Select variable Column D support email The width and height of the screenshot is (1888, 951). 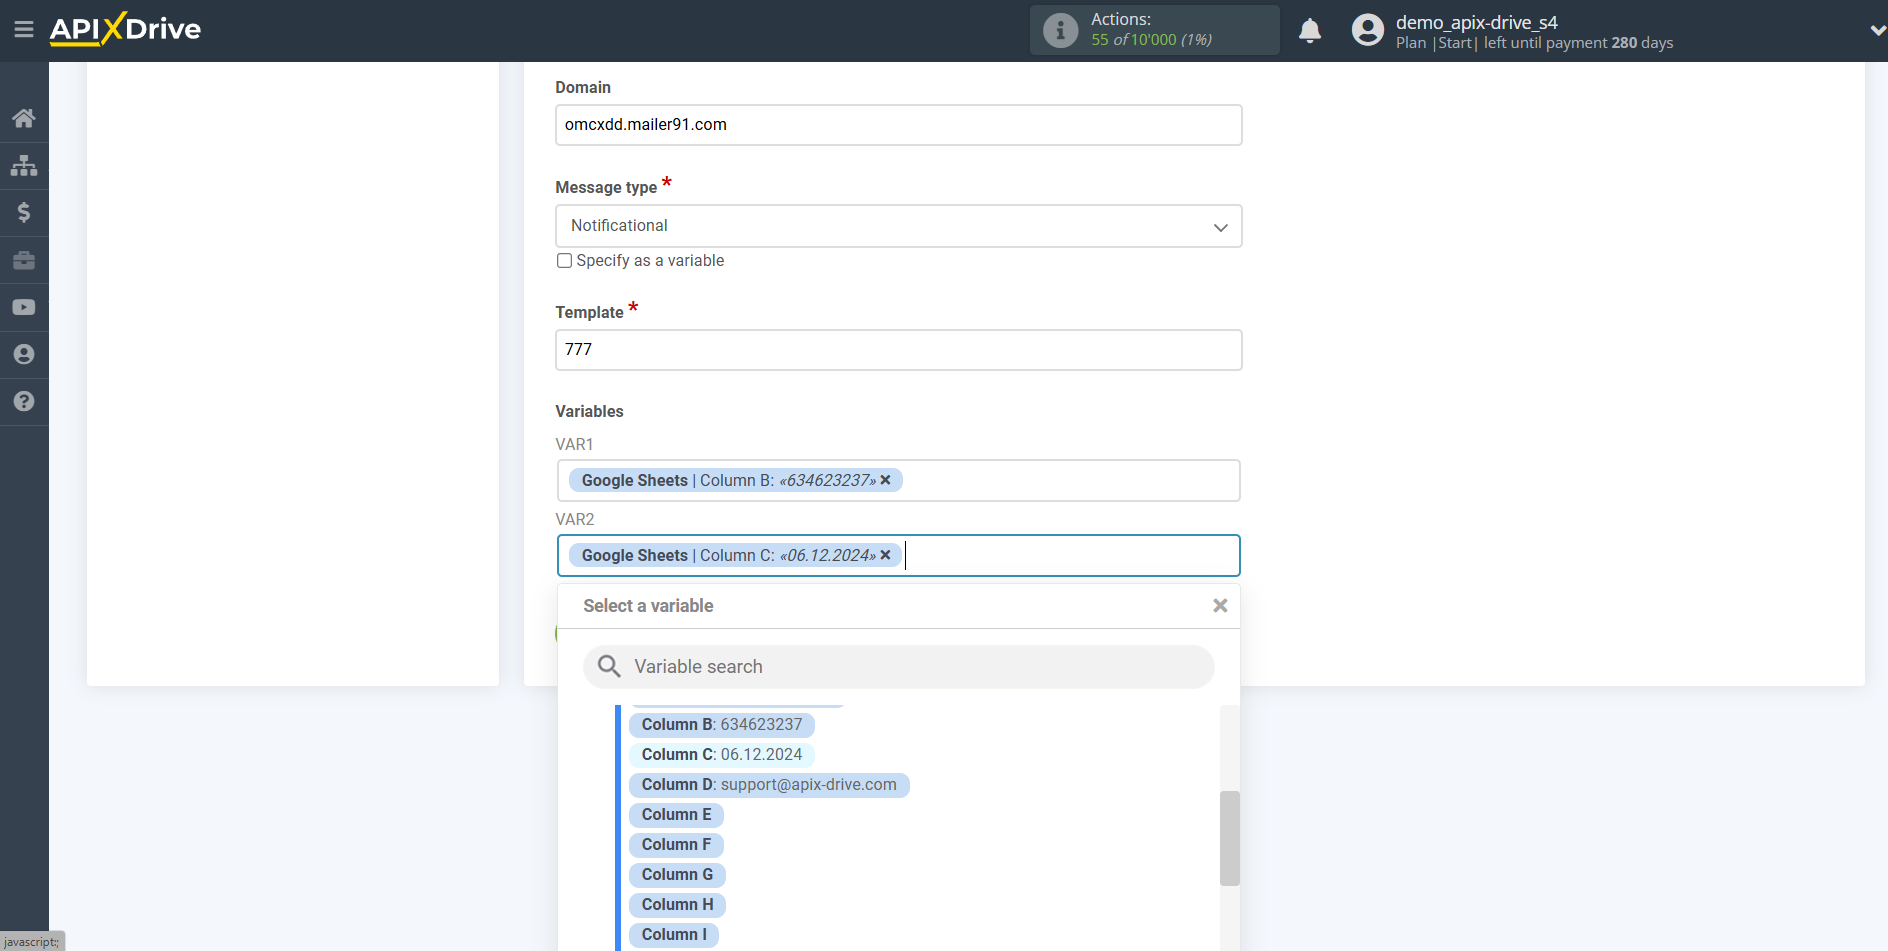coord(769,785)
